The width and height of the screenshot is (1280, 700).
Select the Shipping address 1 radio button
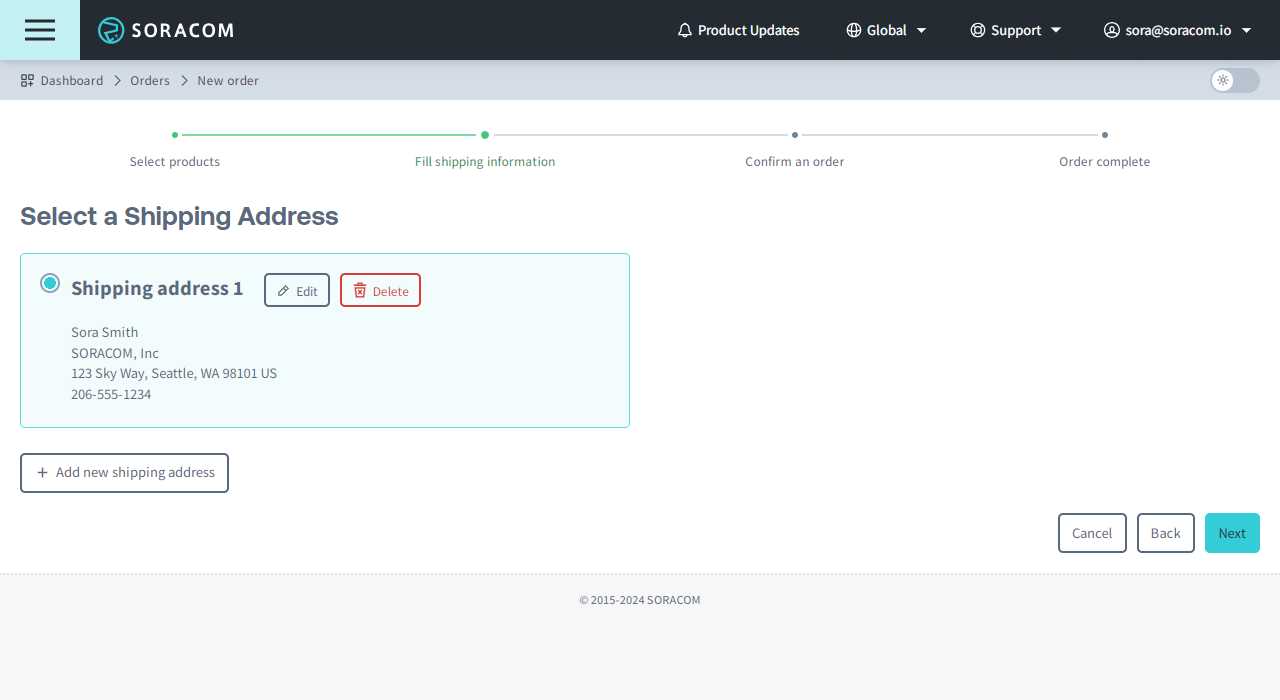(x=50, y=283)
